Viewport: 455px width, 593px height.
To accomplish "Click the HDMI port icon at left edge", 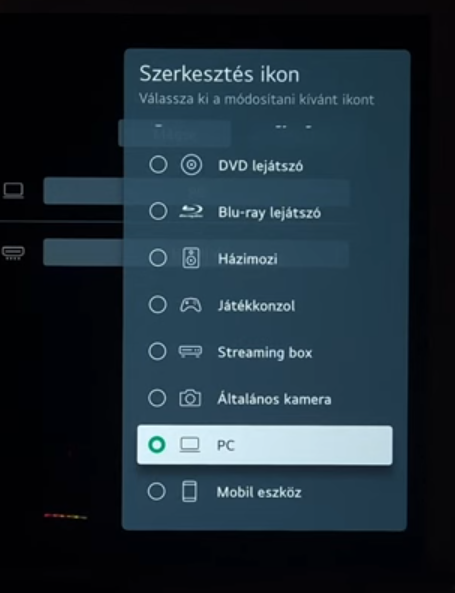I will pos(14,253).
